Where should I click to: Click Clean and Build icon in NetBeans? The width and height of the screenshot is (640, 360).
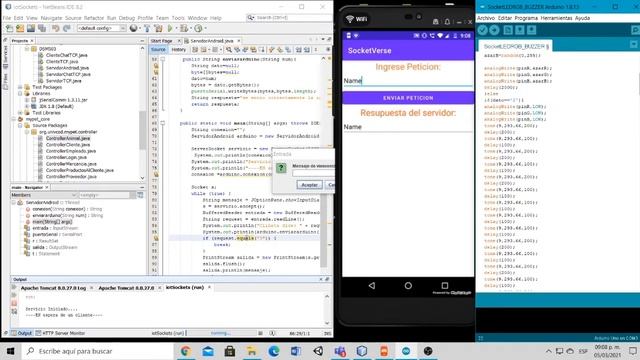point(158,28)
